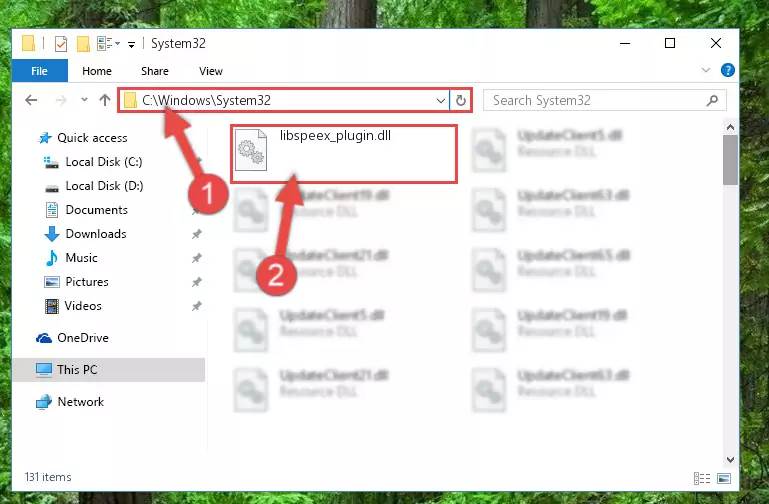Image resolution: width=769 pixels, height=504 pixels.
Task: Expand the address bar history dropdown
Action: 440,101
